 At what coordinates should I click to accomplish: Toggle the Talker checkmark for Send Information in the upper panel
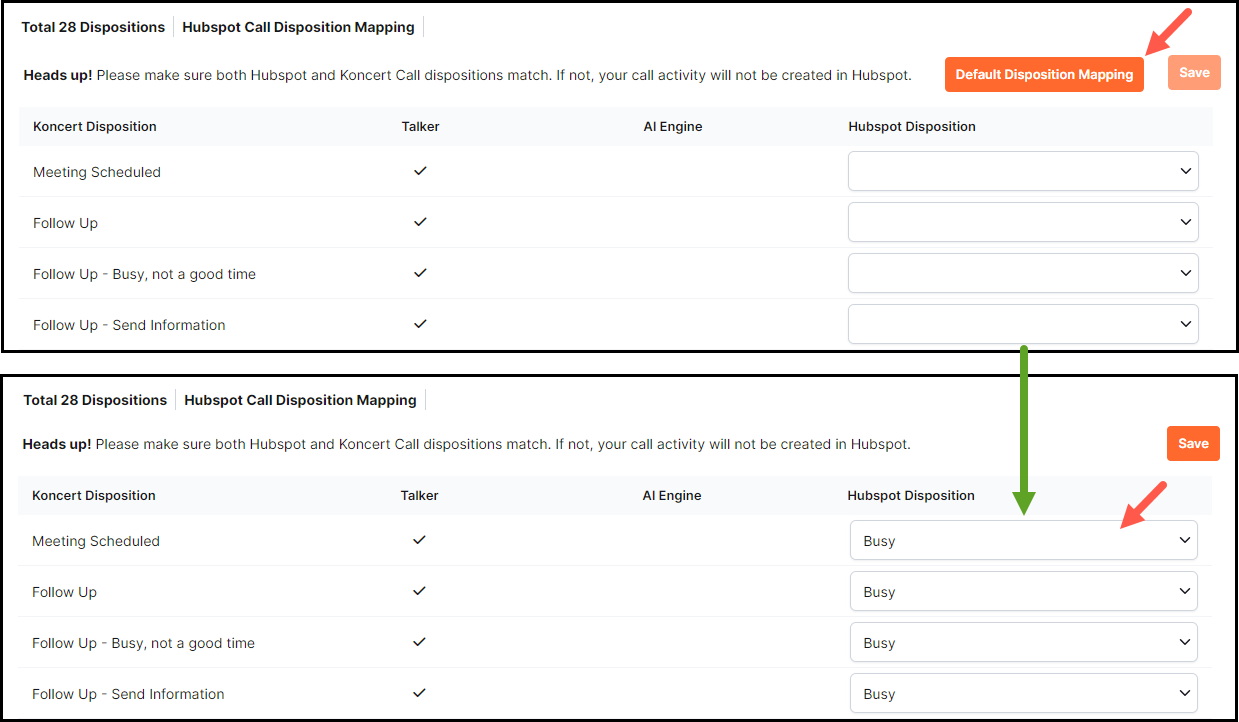[420, 324]
